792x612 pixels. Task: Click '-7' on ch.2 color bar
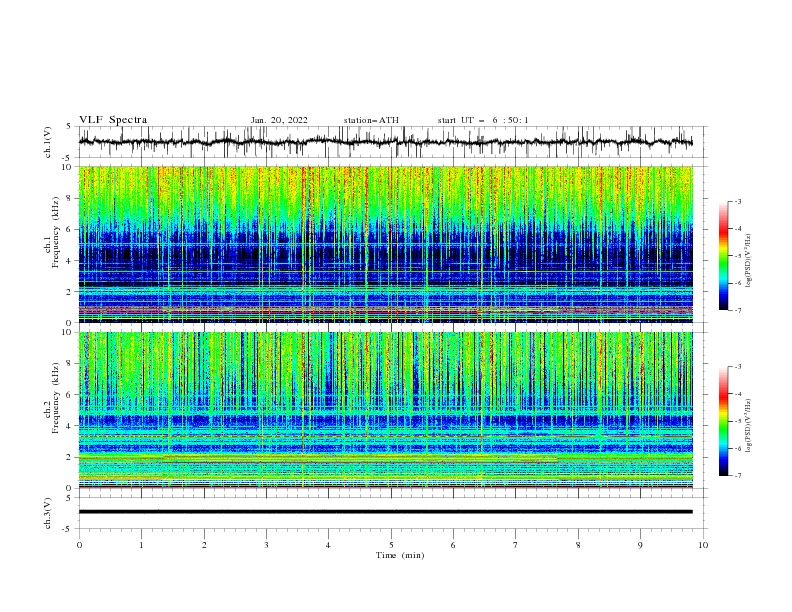pyautogui.click(x=737, y=475)
